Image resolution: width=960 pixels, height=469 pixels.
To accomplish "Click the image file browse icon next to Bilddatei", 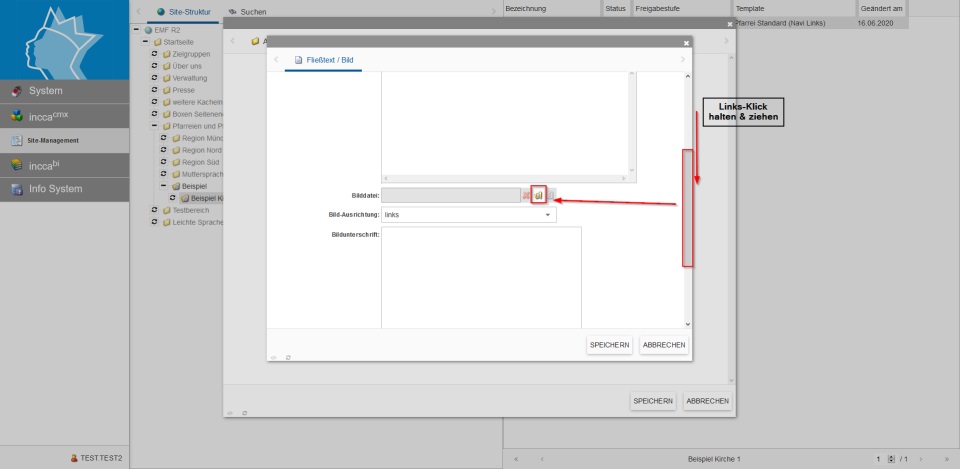I will 538,195.
